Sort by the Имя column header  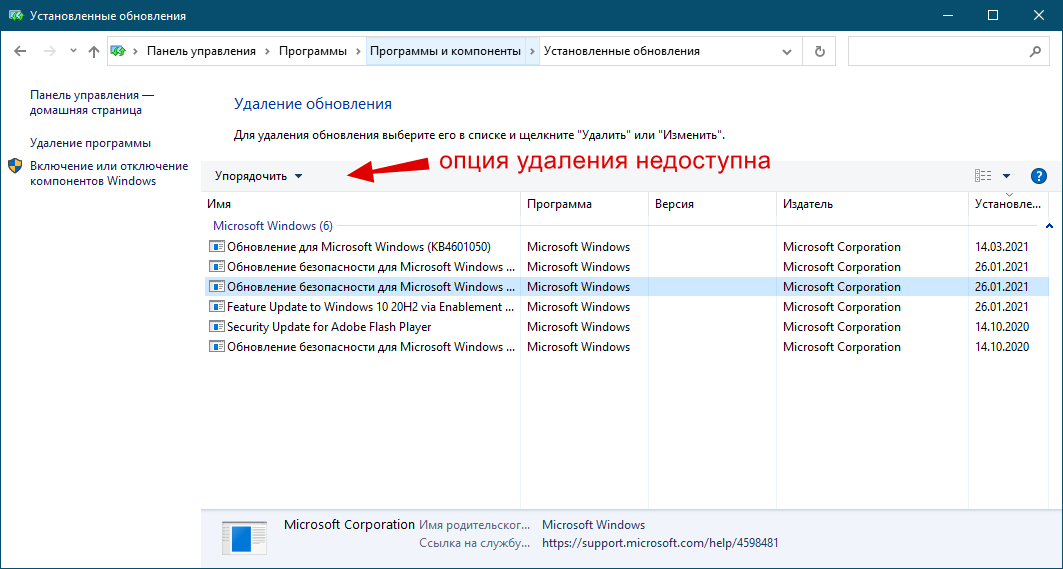point(363,204)
